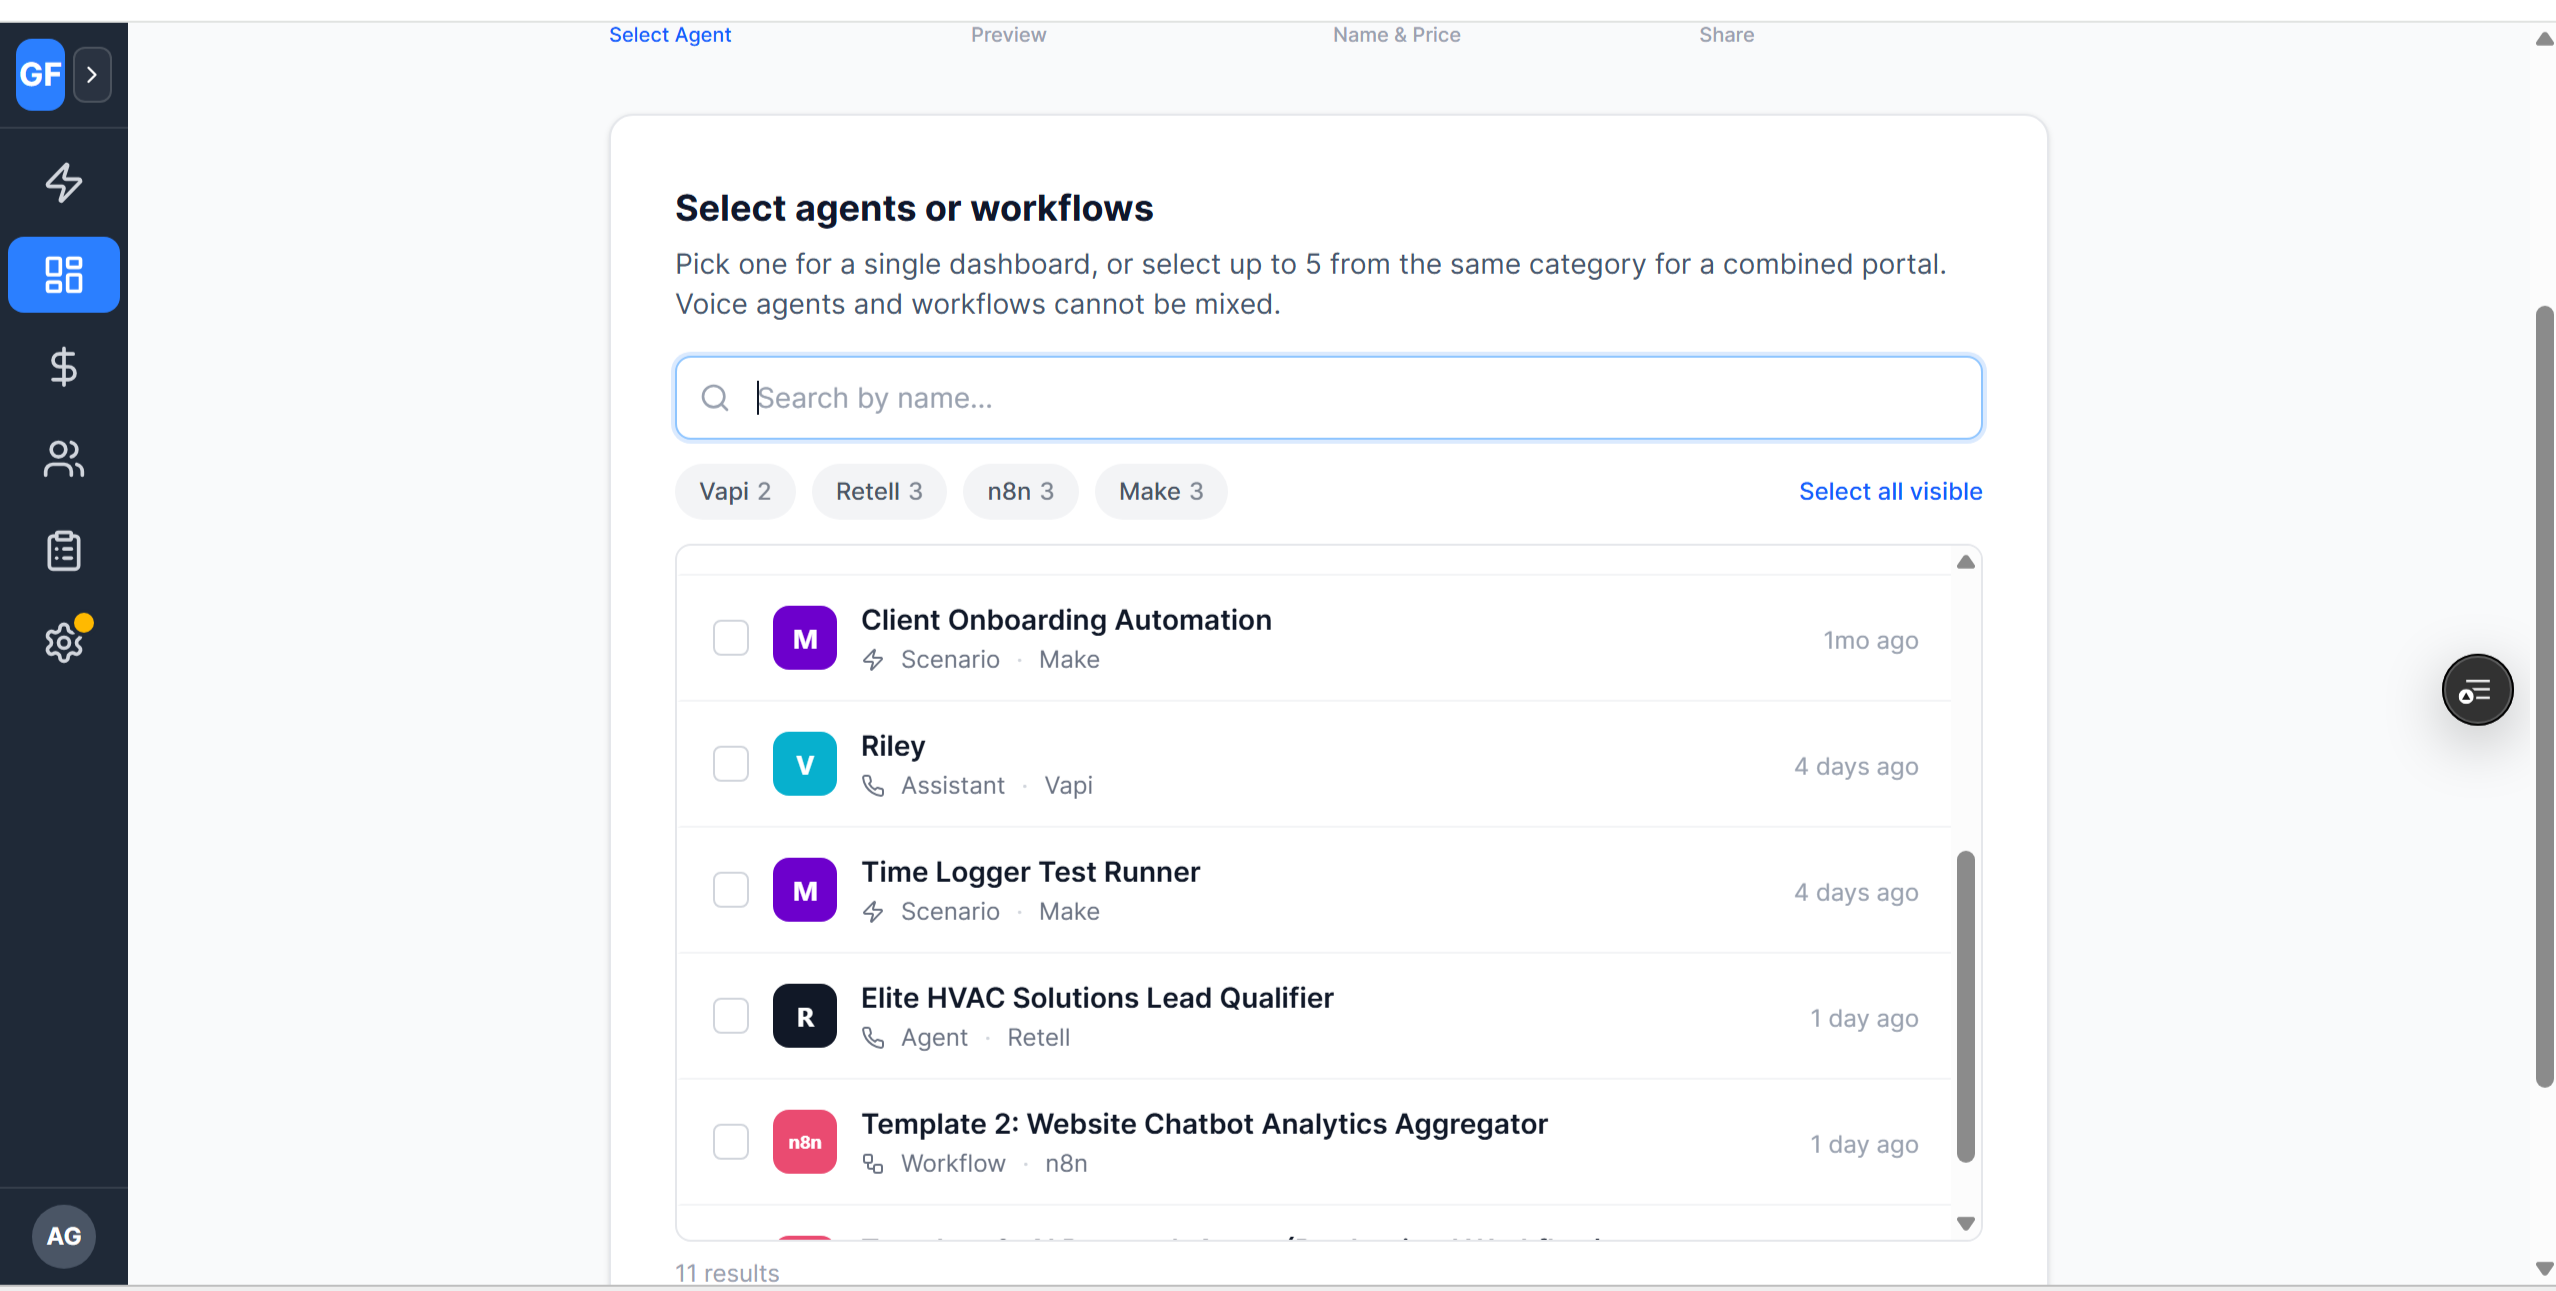Open the dashboards grid sidebar icon
The height and width of the screenshot is (1291, 2556).
click(64, 275)
